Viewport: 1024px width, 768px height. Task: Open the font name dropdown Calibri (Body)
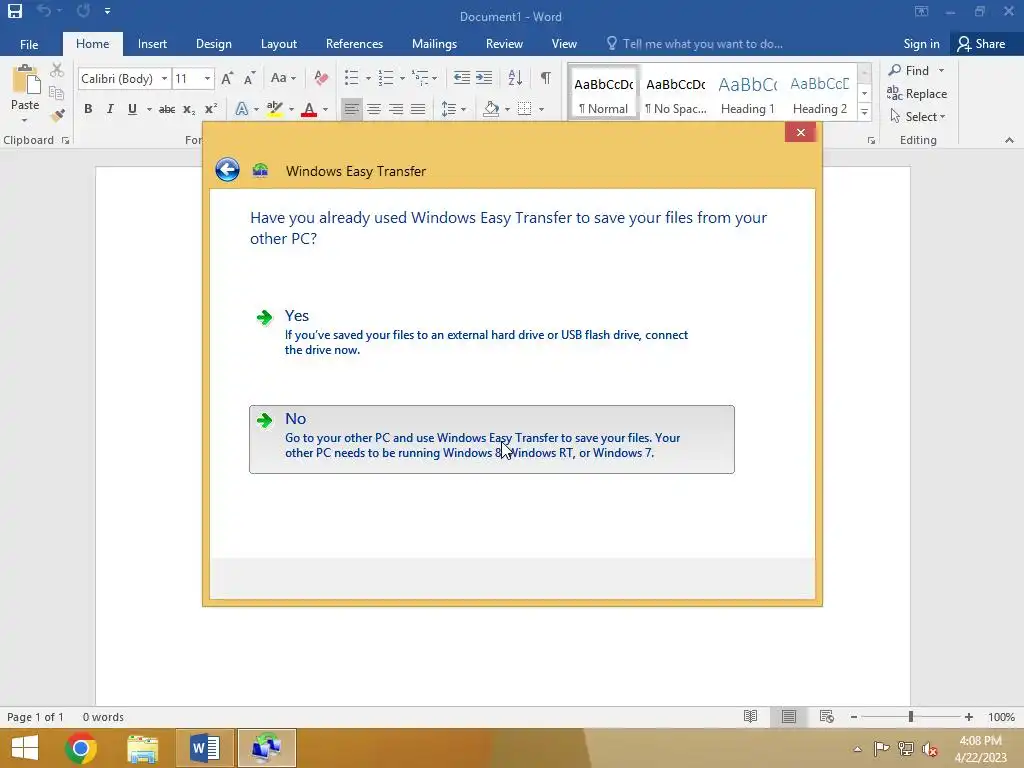tap(165, 78)
